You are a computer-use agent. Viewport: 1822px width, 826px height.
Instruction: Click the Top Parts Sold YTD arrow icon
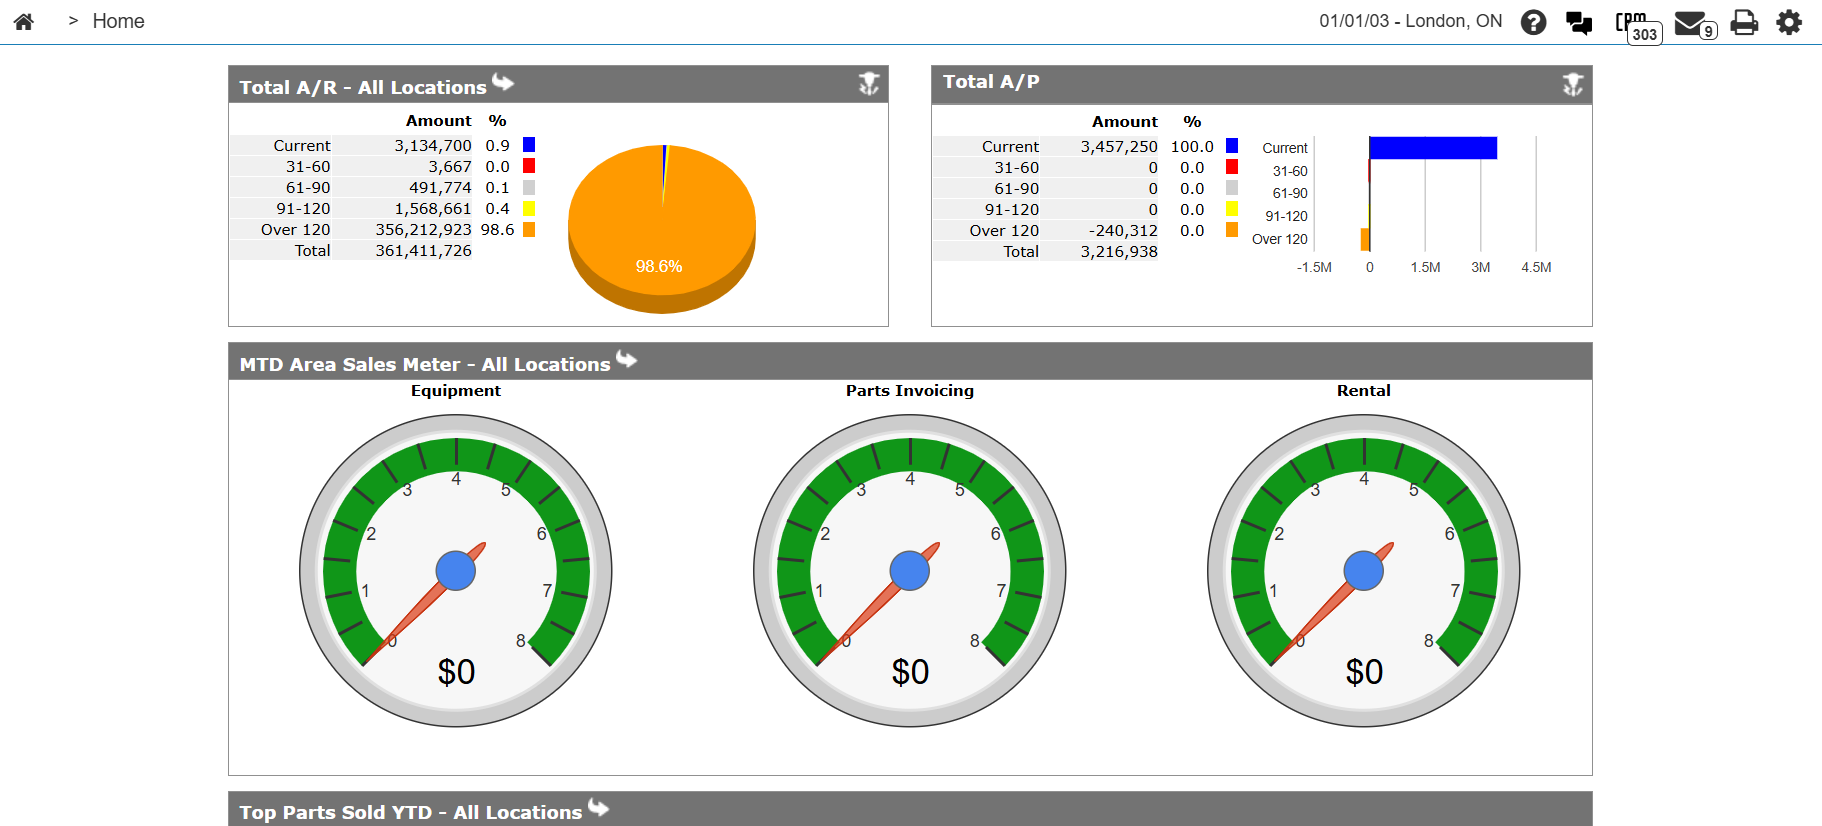point(599,808)
